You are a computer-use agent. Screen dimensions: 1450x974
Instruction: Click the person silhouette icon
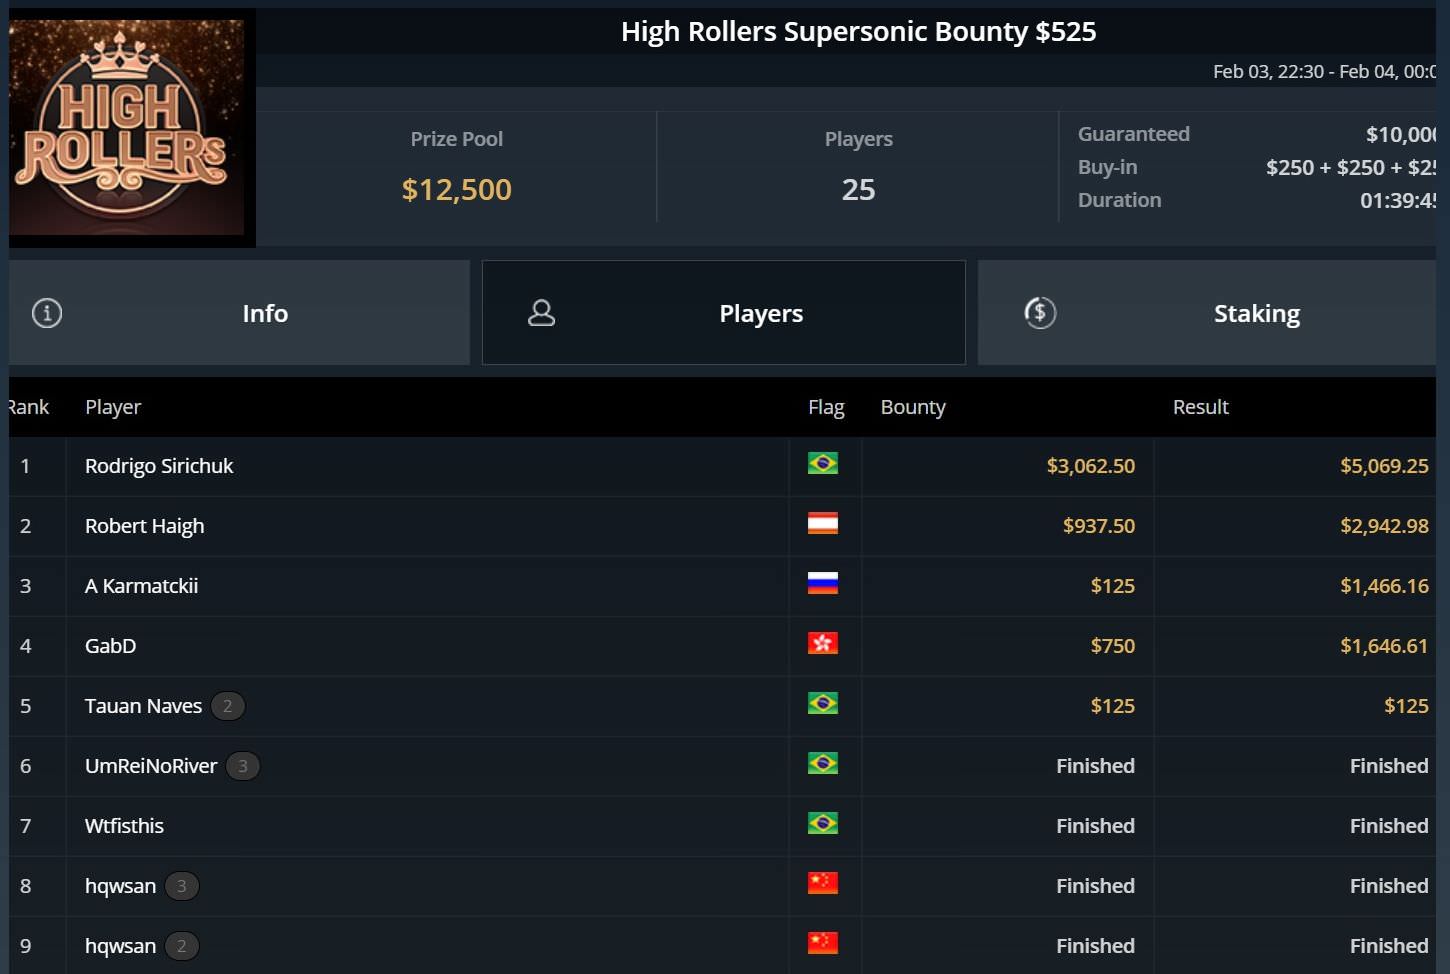[541, 313]
